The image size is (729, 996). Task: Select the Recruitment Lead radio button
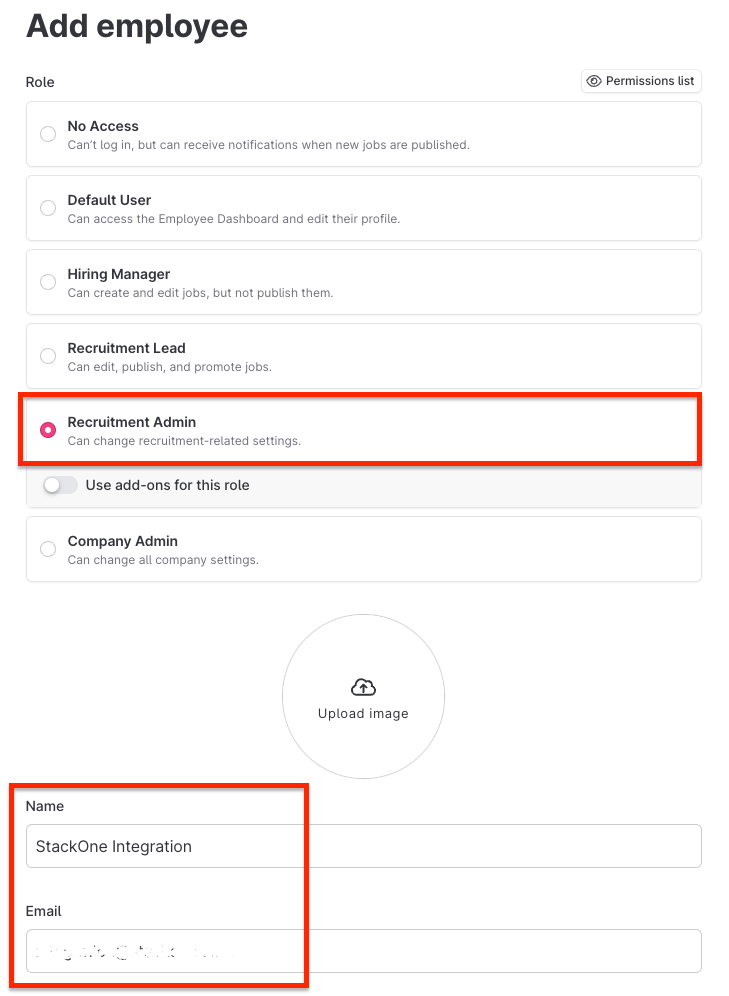pyautogui.click(x=48, y=356)
